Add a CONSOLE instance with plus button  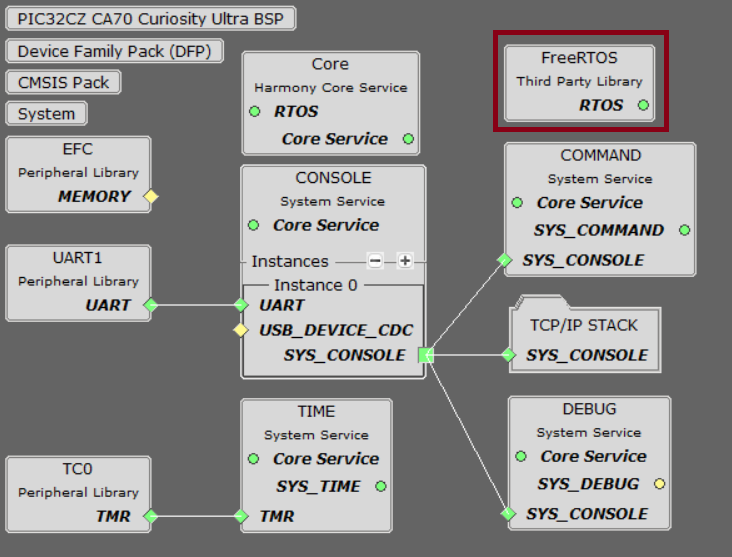click(x=405, y=261)
